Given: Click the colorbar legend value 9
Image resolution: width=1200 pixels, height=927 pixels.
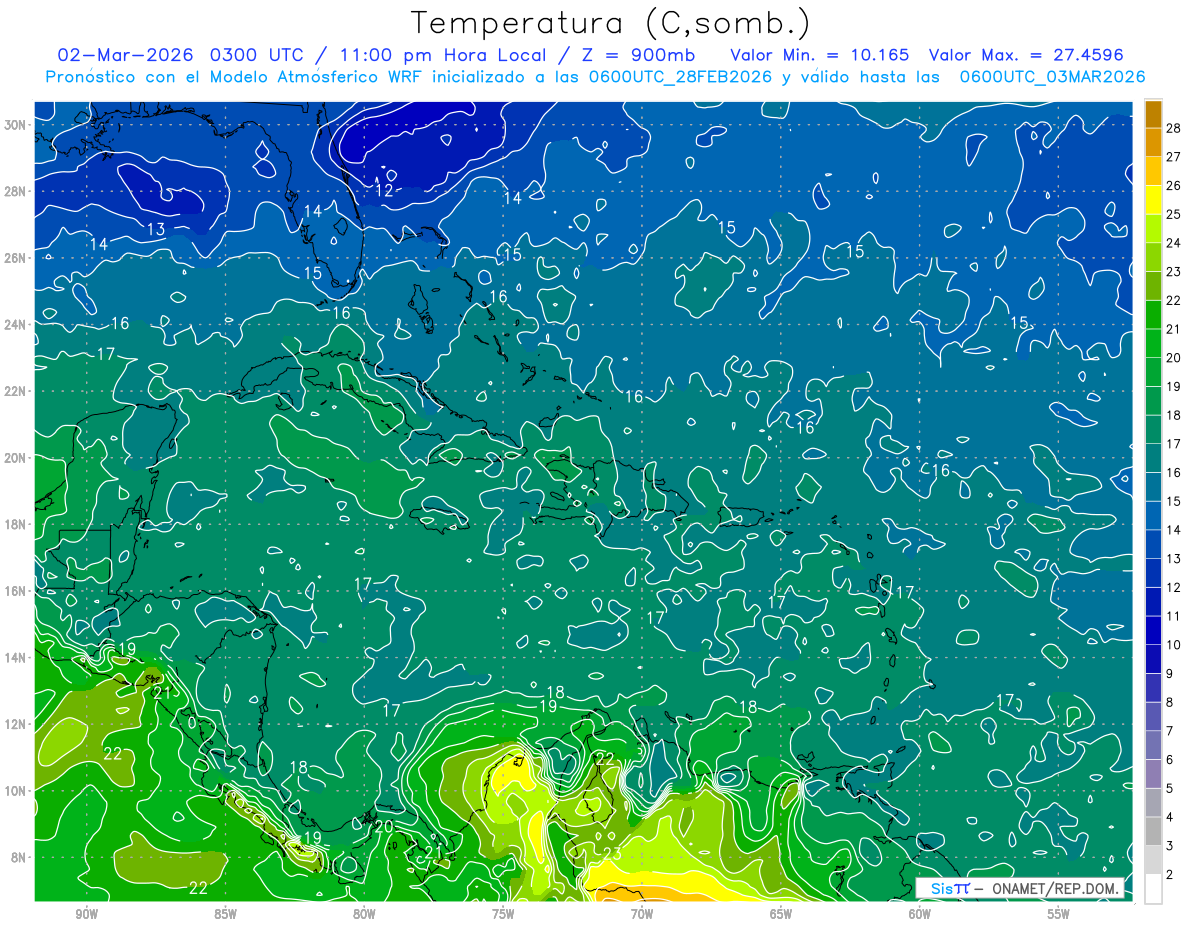Looking at the screenshot, I should click(1170, 674).
